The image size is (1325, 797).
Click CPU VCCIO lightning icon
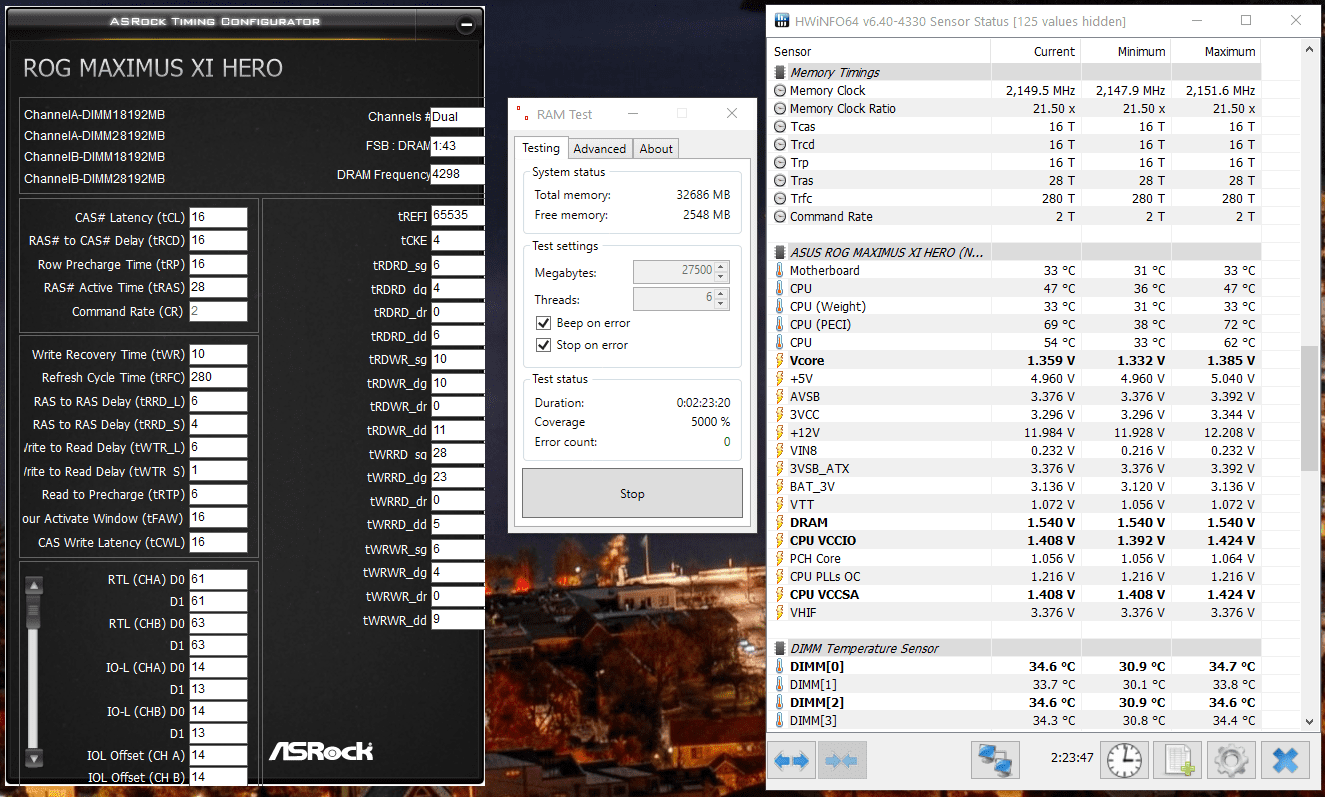(780, 540)
